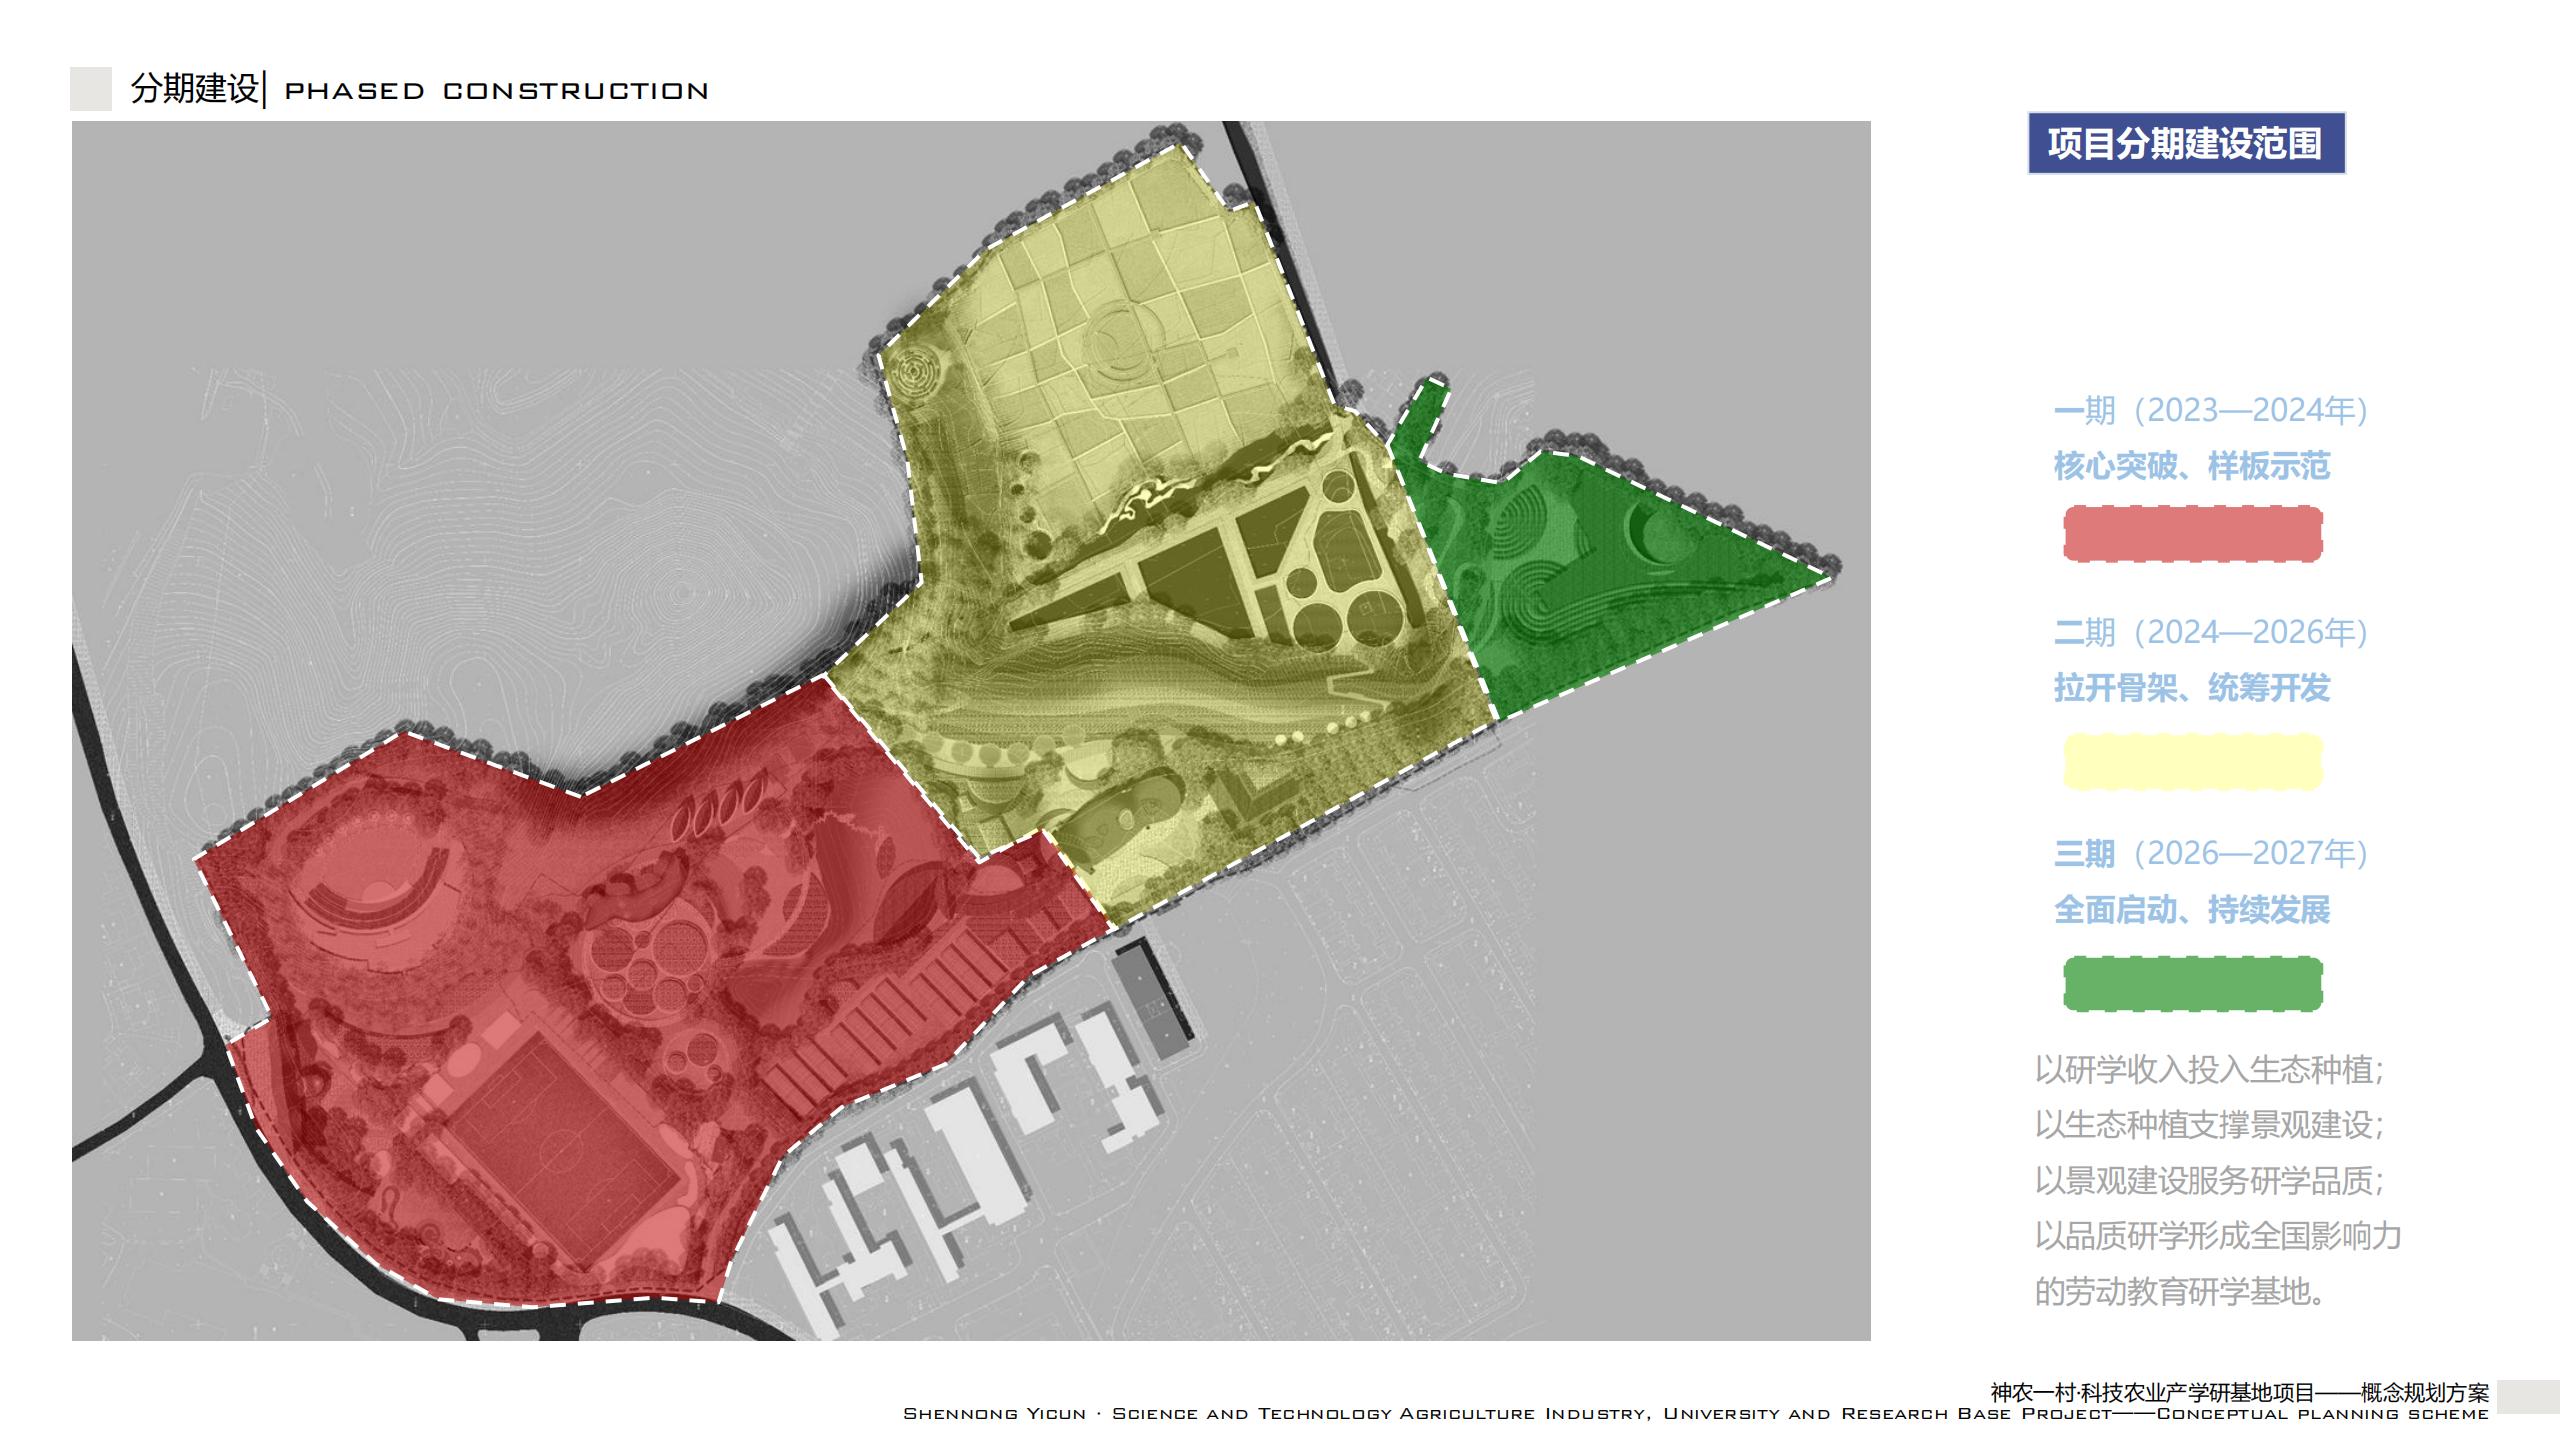Click the 神农一村 project footer text
This screenshot has height=1440, width=2560.
click(x=2240, y=1393)
